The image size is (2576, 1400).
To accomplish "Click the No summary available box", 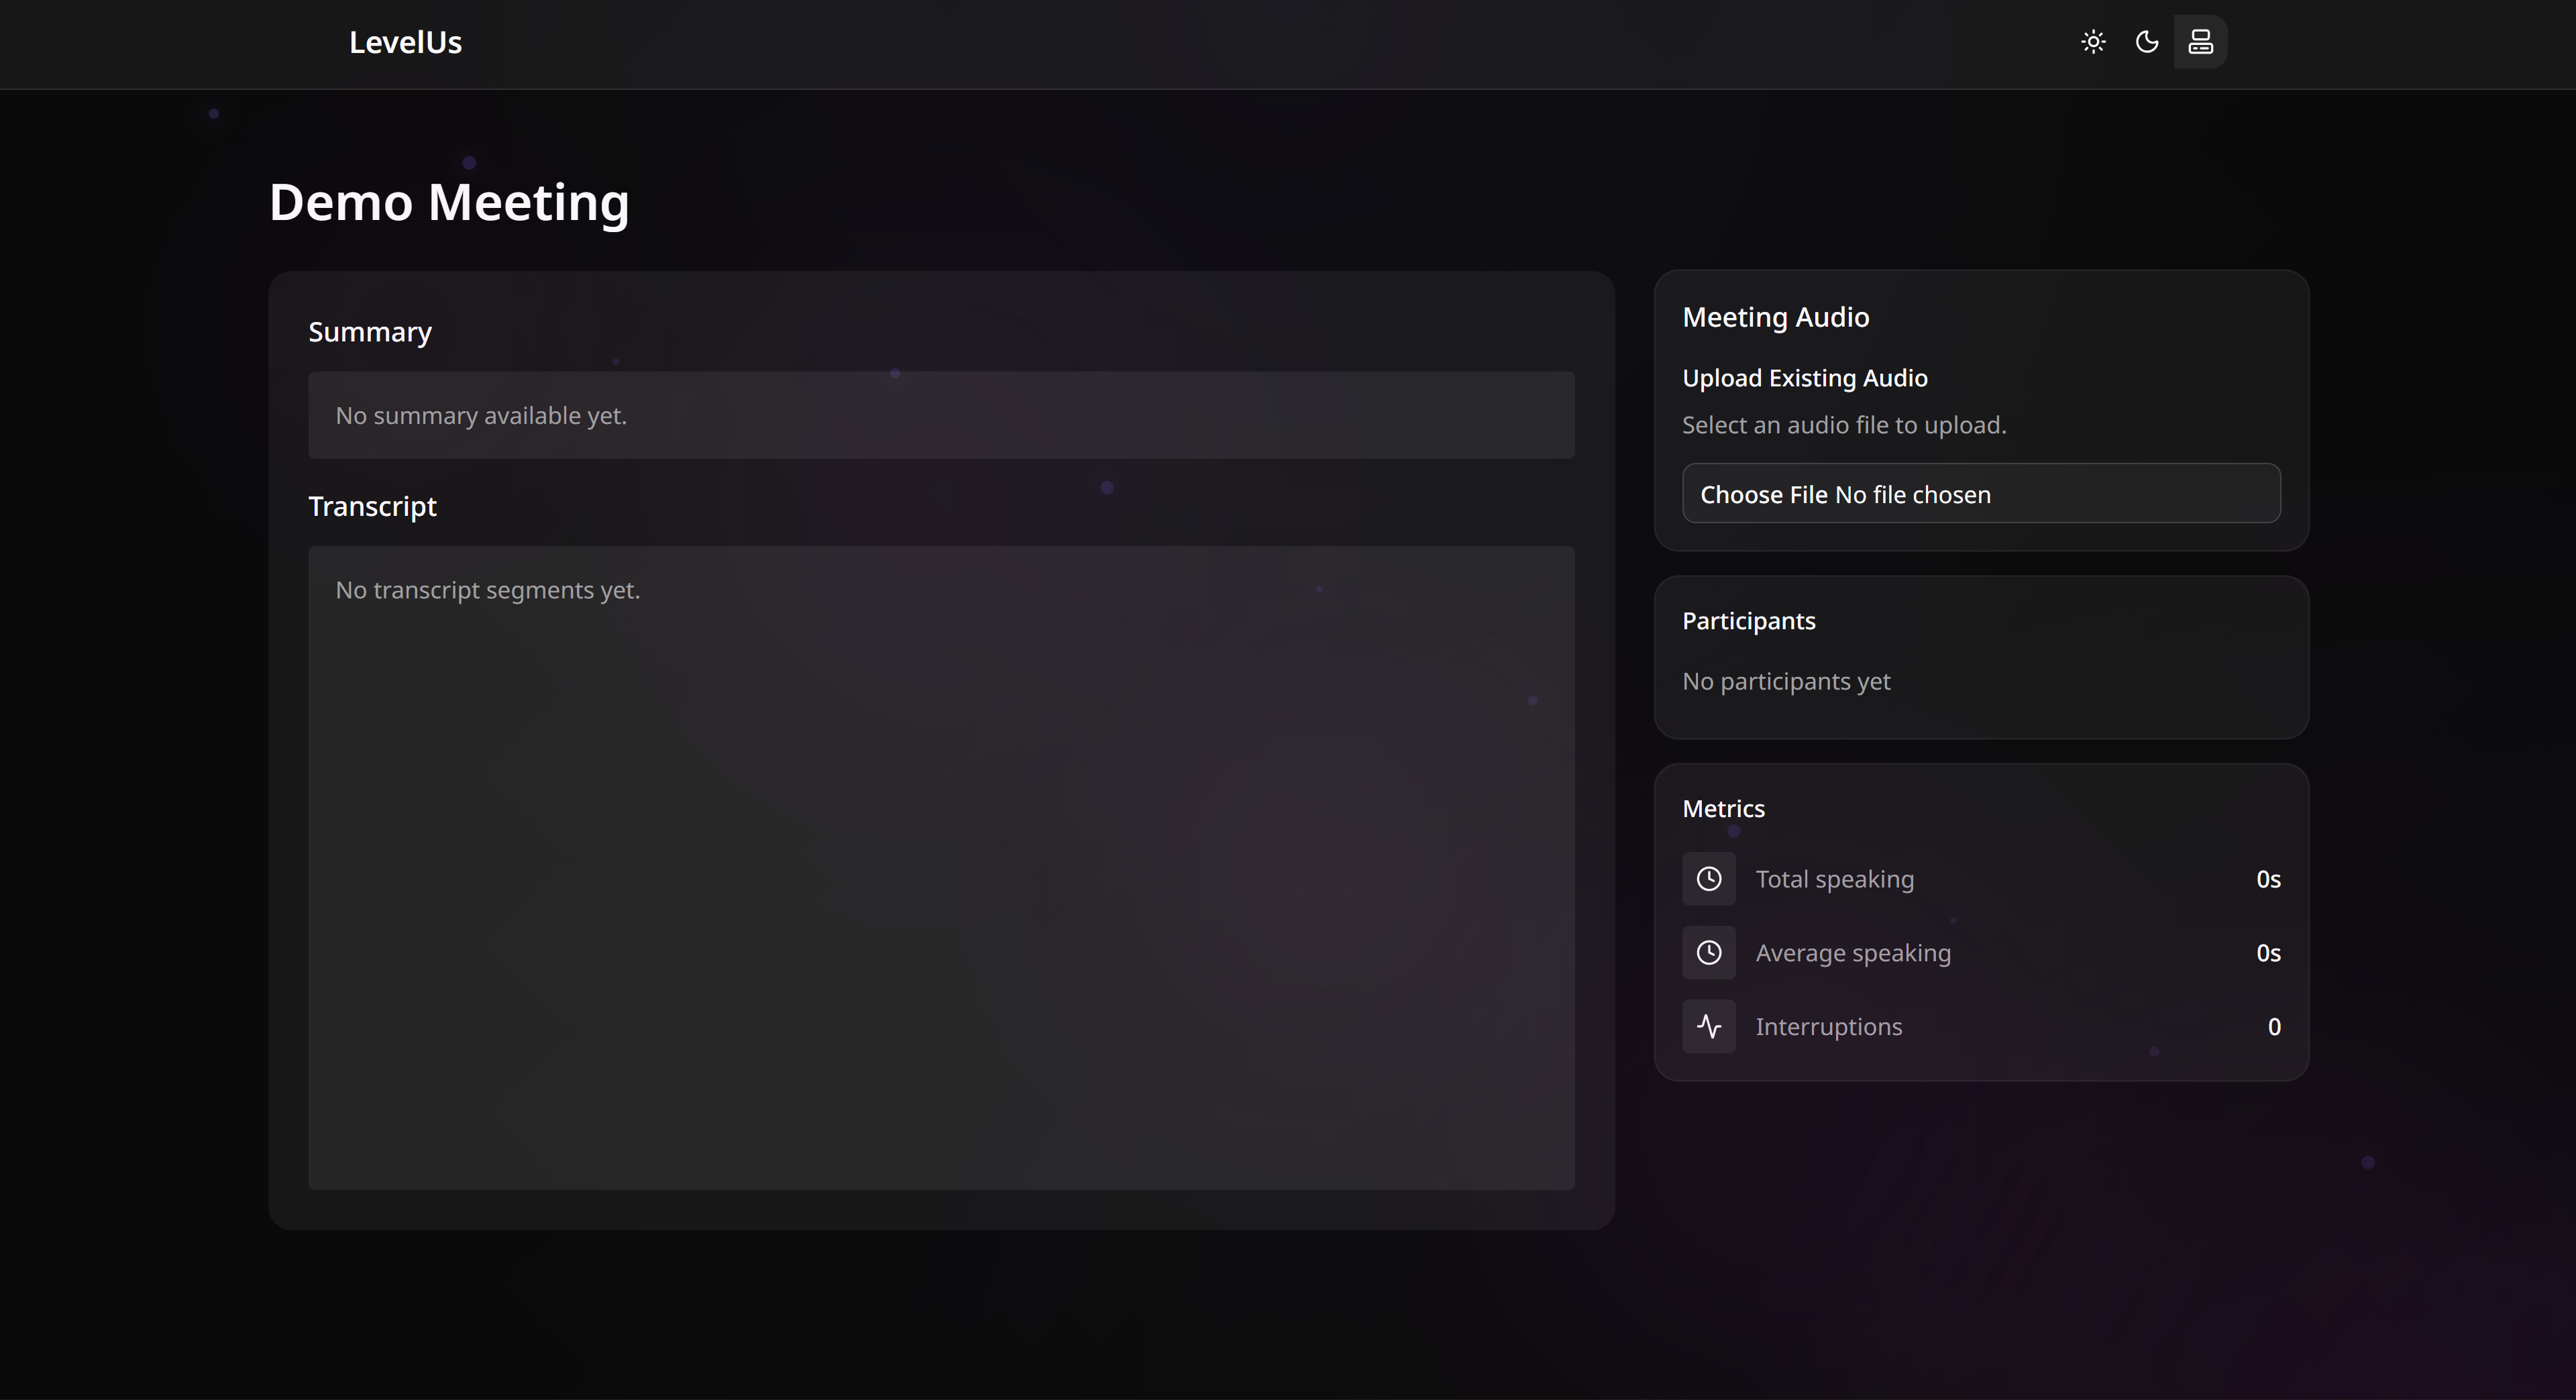I will (940, 416).
